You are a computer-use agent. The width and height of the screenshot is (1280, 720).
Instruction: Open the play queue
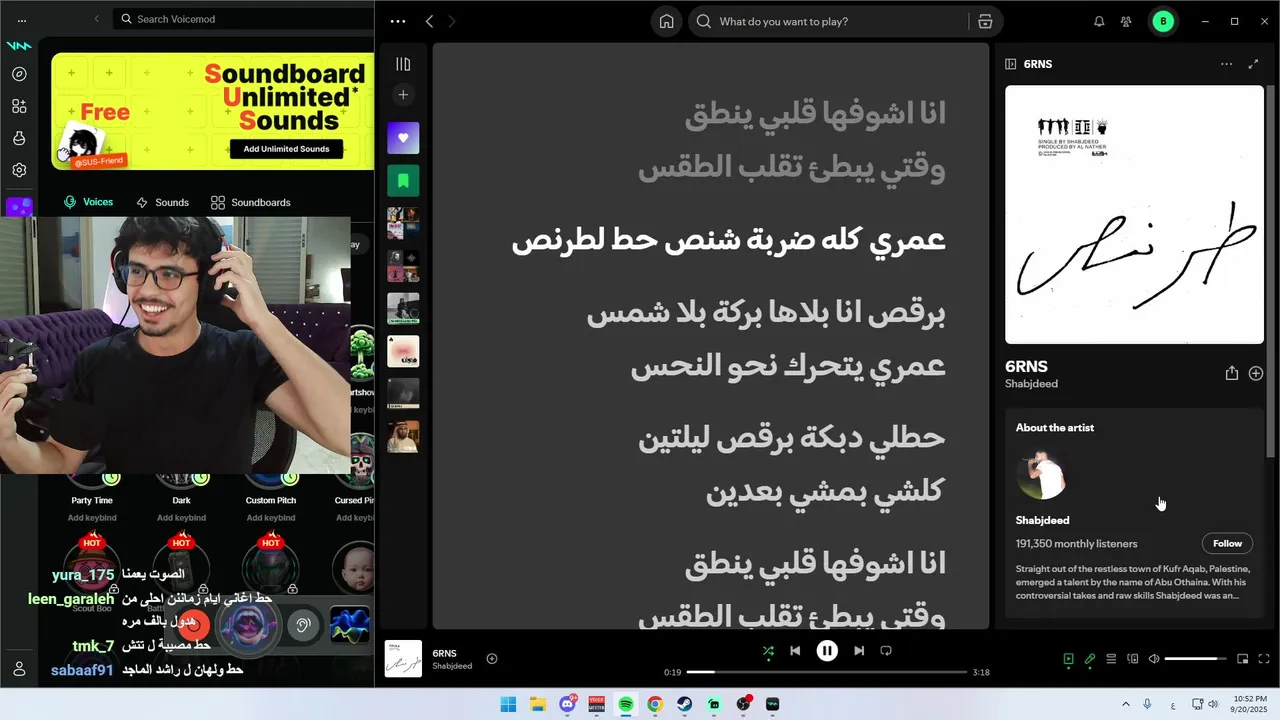point(1111,659)
